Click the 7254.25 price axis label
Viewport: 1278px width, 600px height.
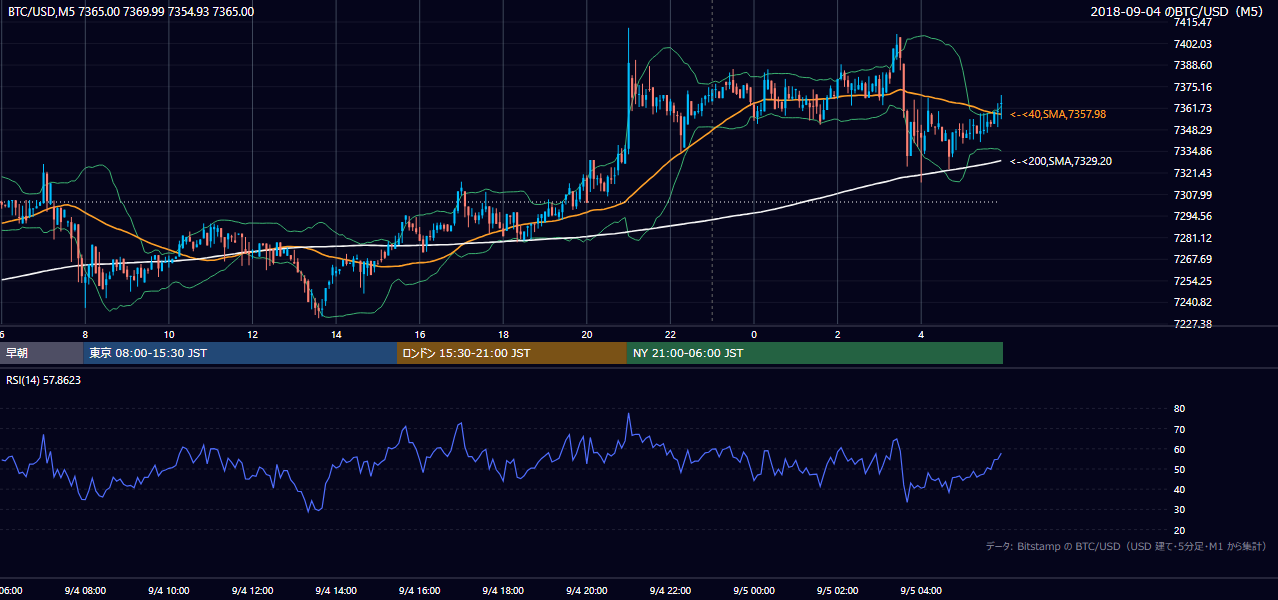[1193, 281]
